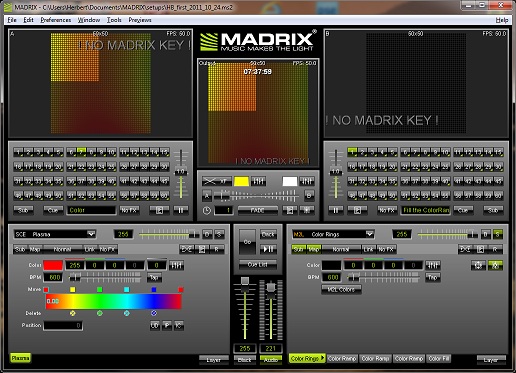This screenshot has width=516, height=373.
Task: Snap crossfader to side A
Action: click(x=207, y=196)
